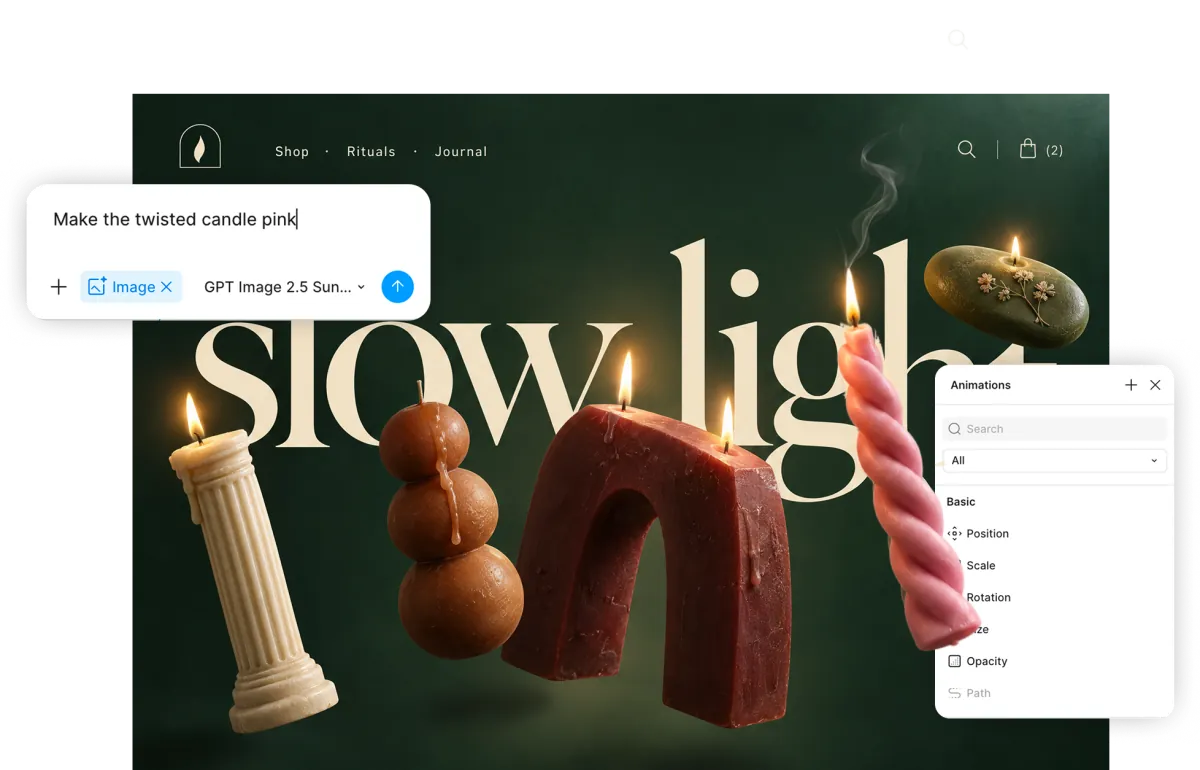This screenshot has height=770, width=1200.
Task: Click the Path curve icon
Action: 954,694
